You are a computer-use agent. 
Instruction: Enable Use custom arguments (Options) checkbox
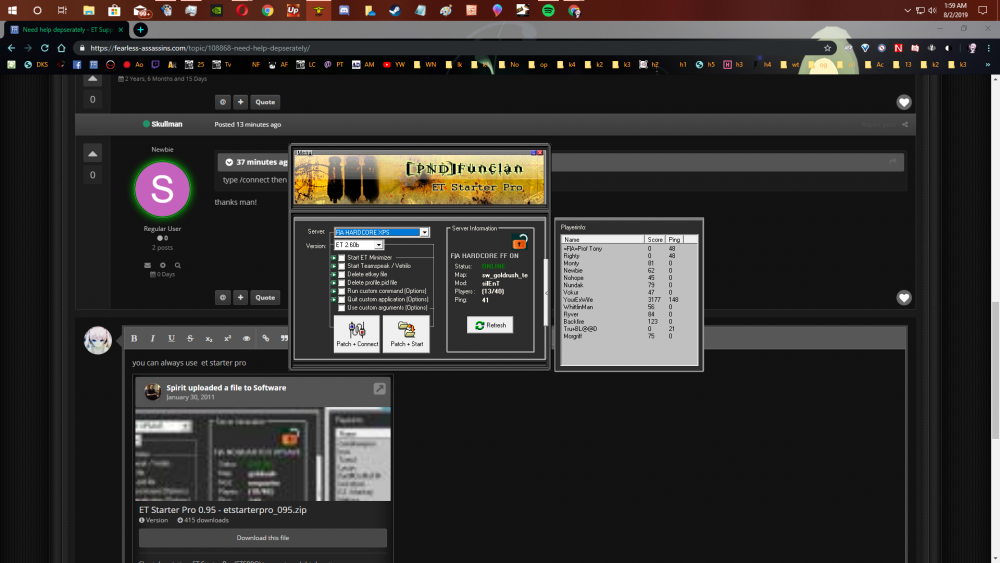(342, 307)
